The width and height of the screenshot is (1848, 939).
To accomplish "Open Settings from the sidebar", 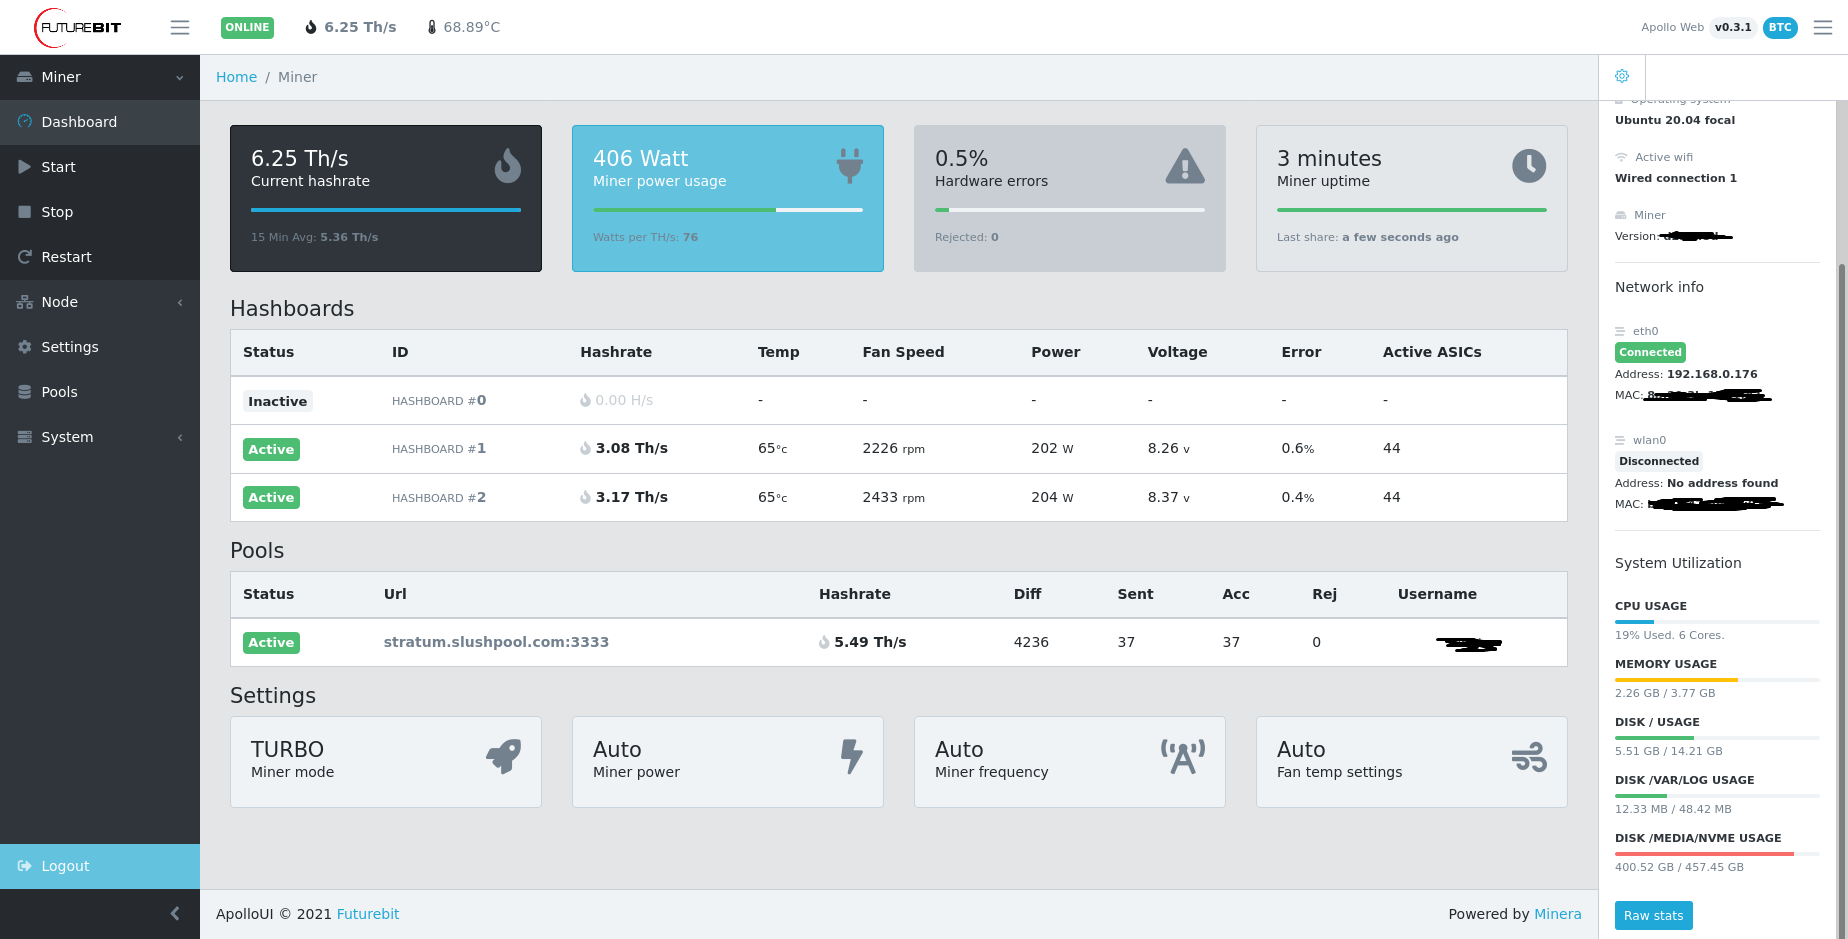I will (100, 347).
